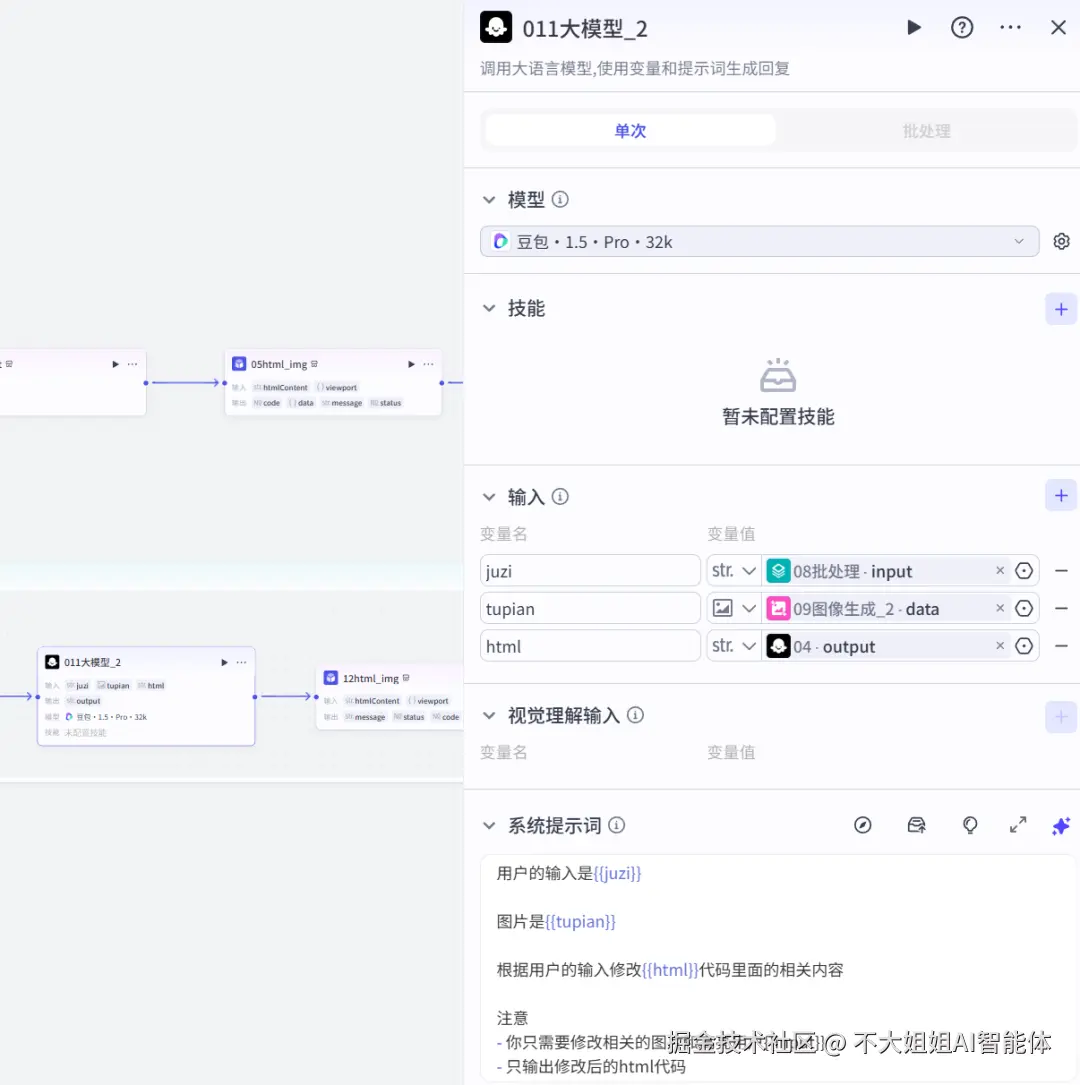The width and height of the screenshot is (1080, 1085).
Task: Click 12html_img node plugin icon
Action: point(331,677)
